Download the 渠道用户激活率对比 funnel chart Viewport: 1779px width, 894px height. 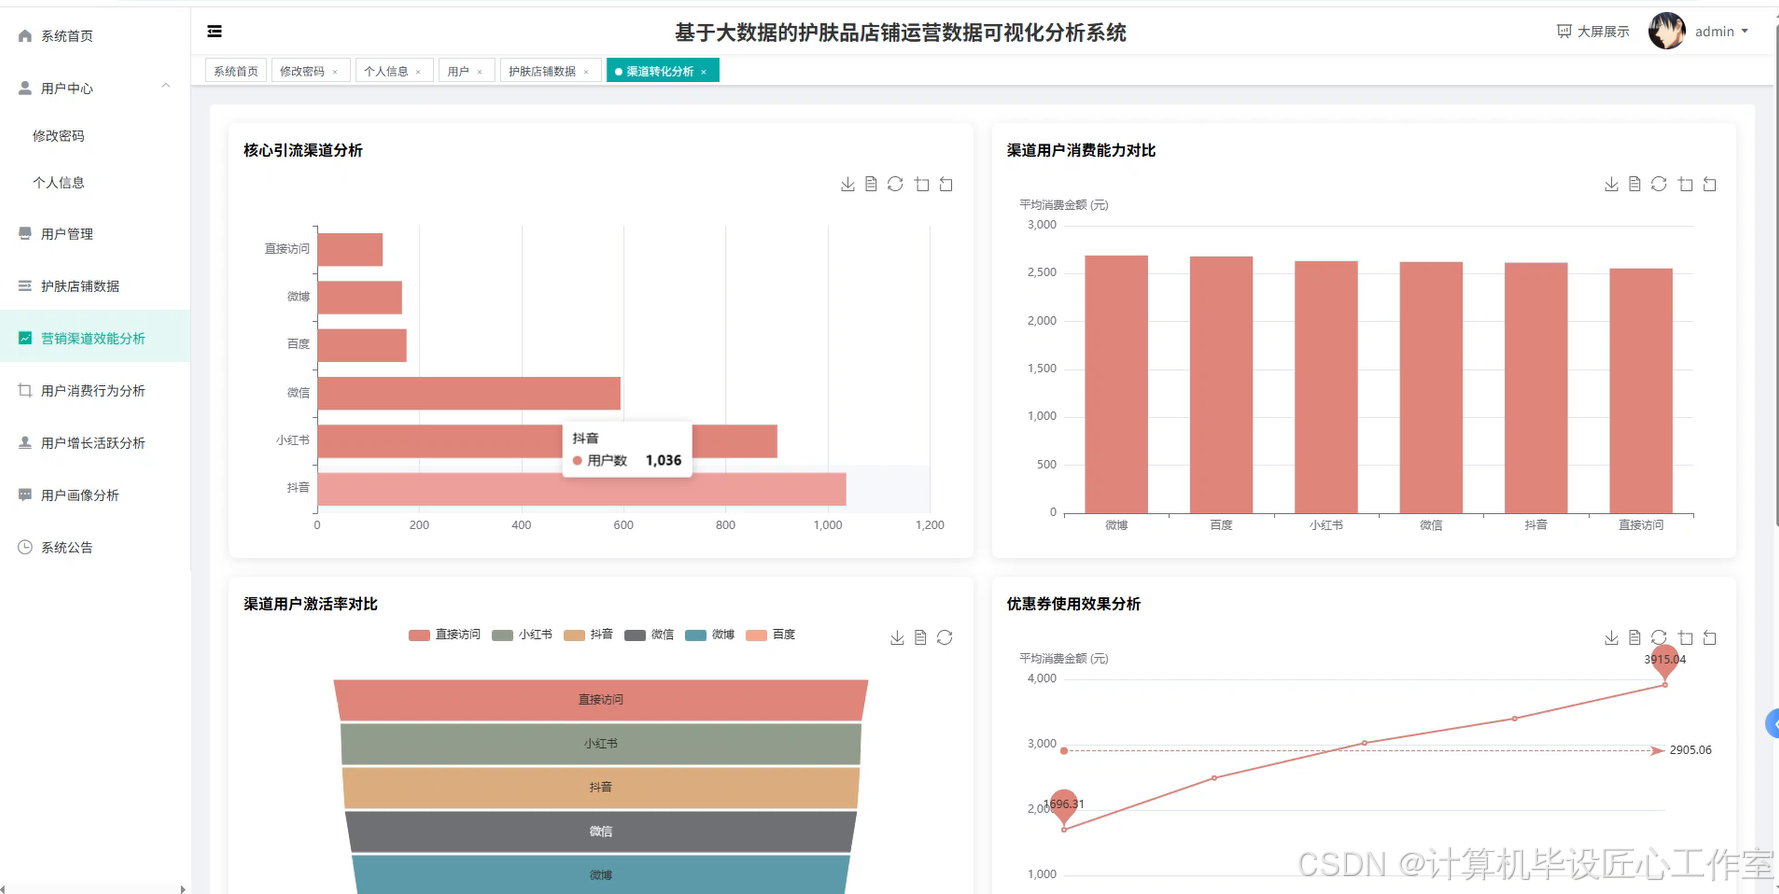click(x=897, y=638)
